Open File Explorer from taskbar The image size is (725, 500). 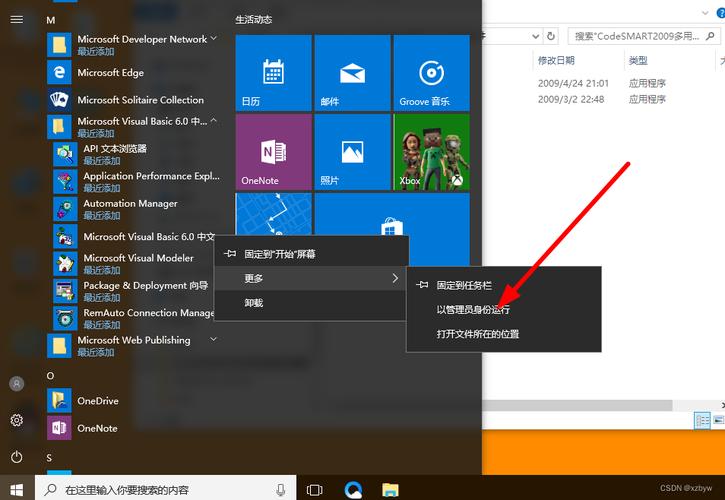390,489
